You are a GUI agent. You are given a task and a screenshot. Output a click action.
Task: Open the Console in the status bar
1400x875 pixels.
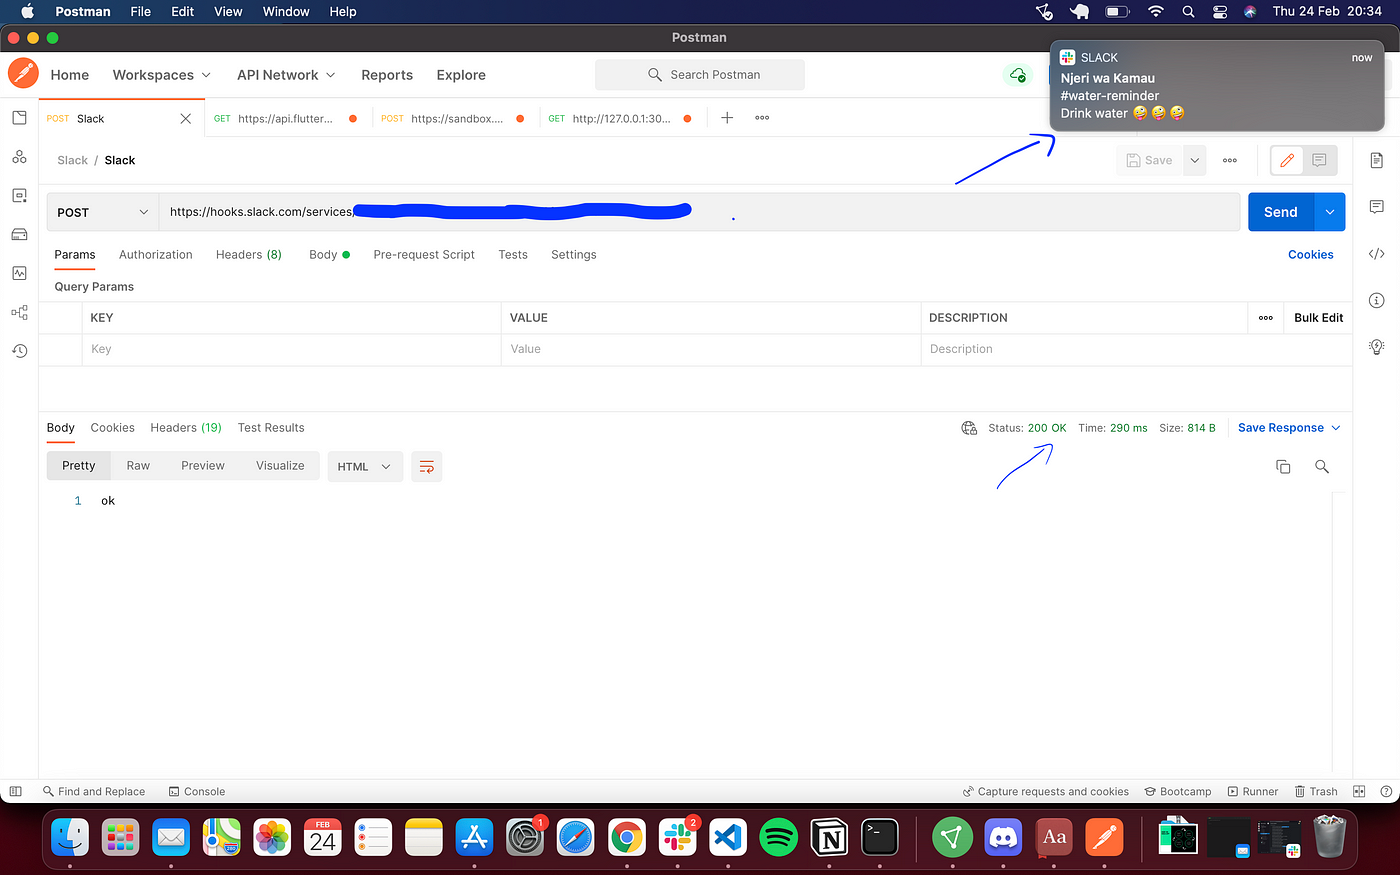tap(197, 791)
